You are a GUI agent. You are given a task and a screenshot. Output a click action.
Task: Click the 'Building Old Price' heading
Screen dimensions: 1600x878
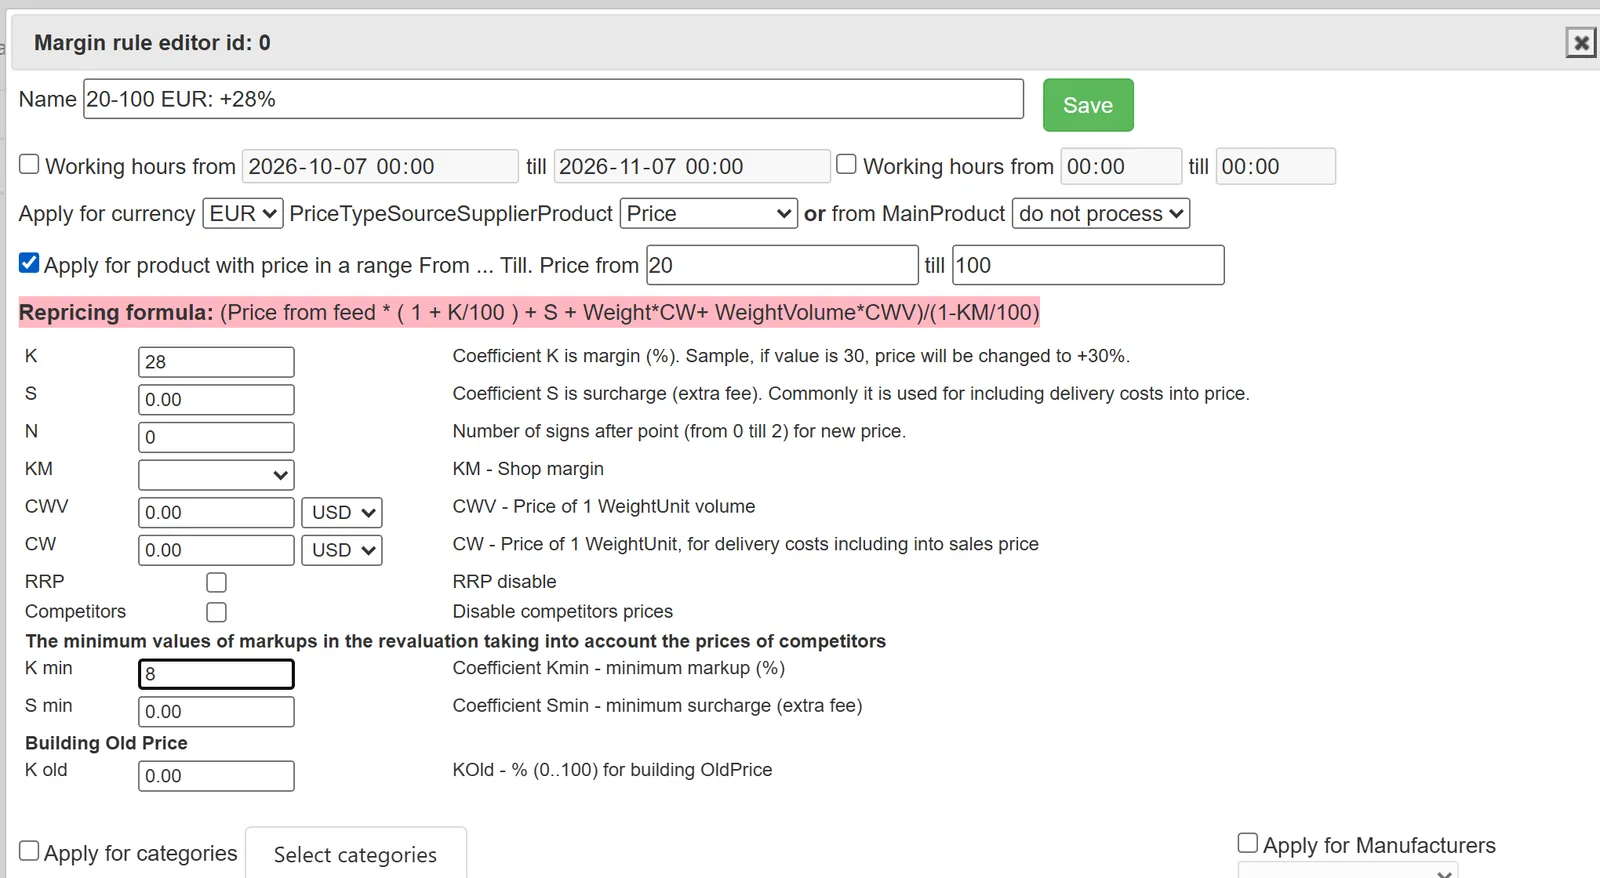coord(106,743)
